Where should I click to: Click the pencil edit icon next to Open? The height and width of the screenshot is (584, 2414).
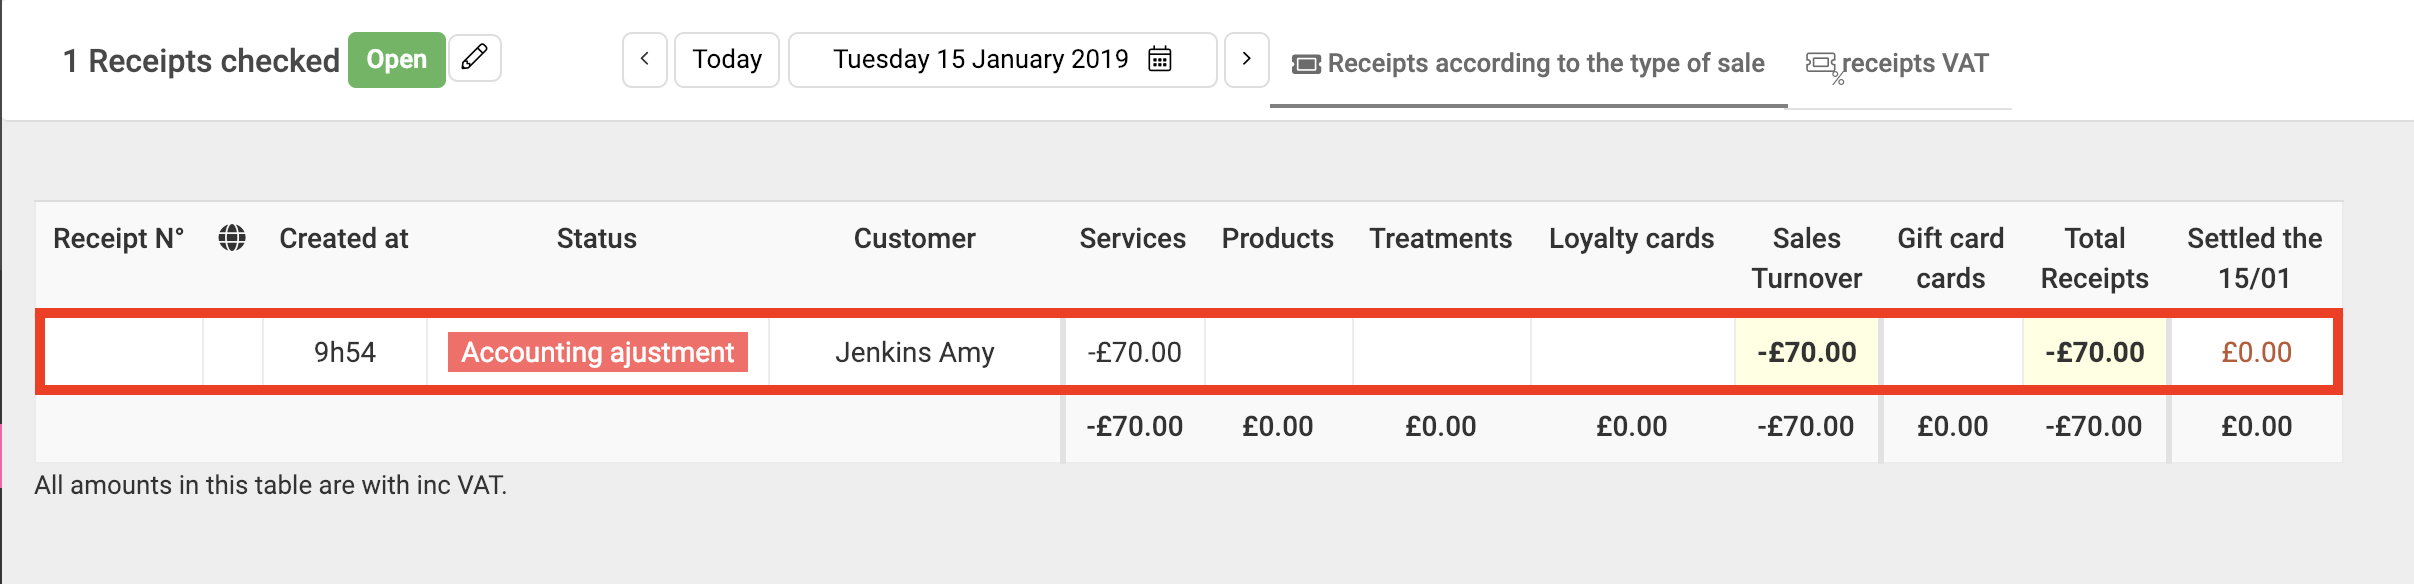pyautogui.click(x=475, y=59)
